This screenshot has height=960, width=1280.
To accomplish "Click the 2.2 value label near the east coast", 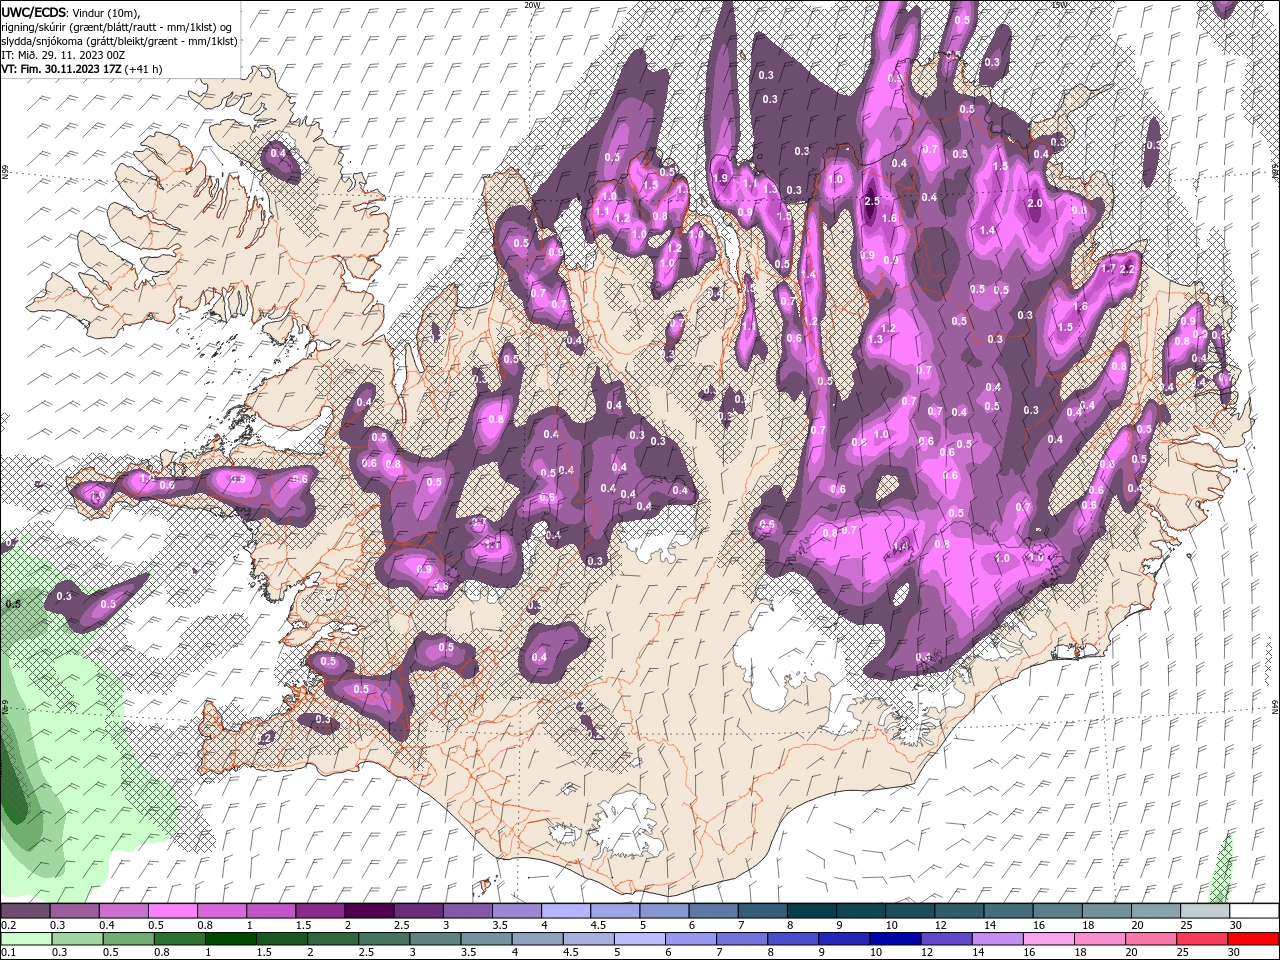I will tap(1129, 269).
